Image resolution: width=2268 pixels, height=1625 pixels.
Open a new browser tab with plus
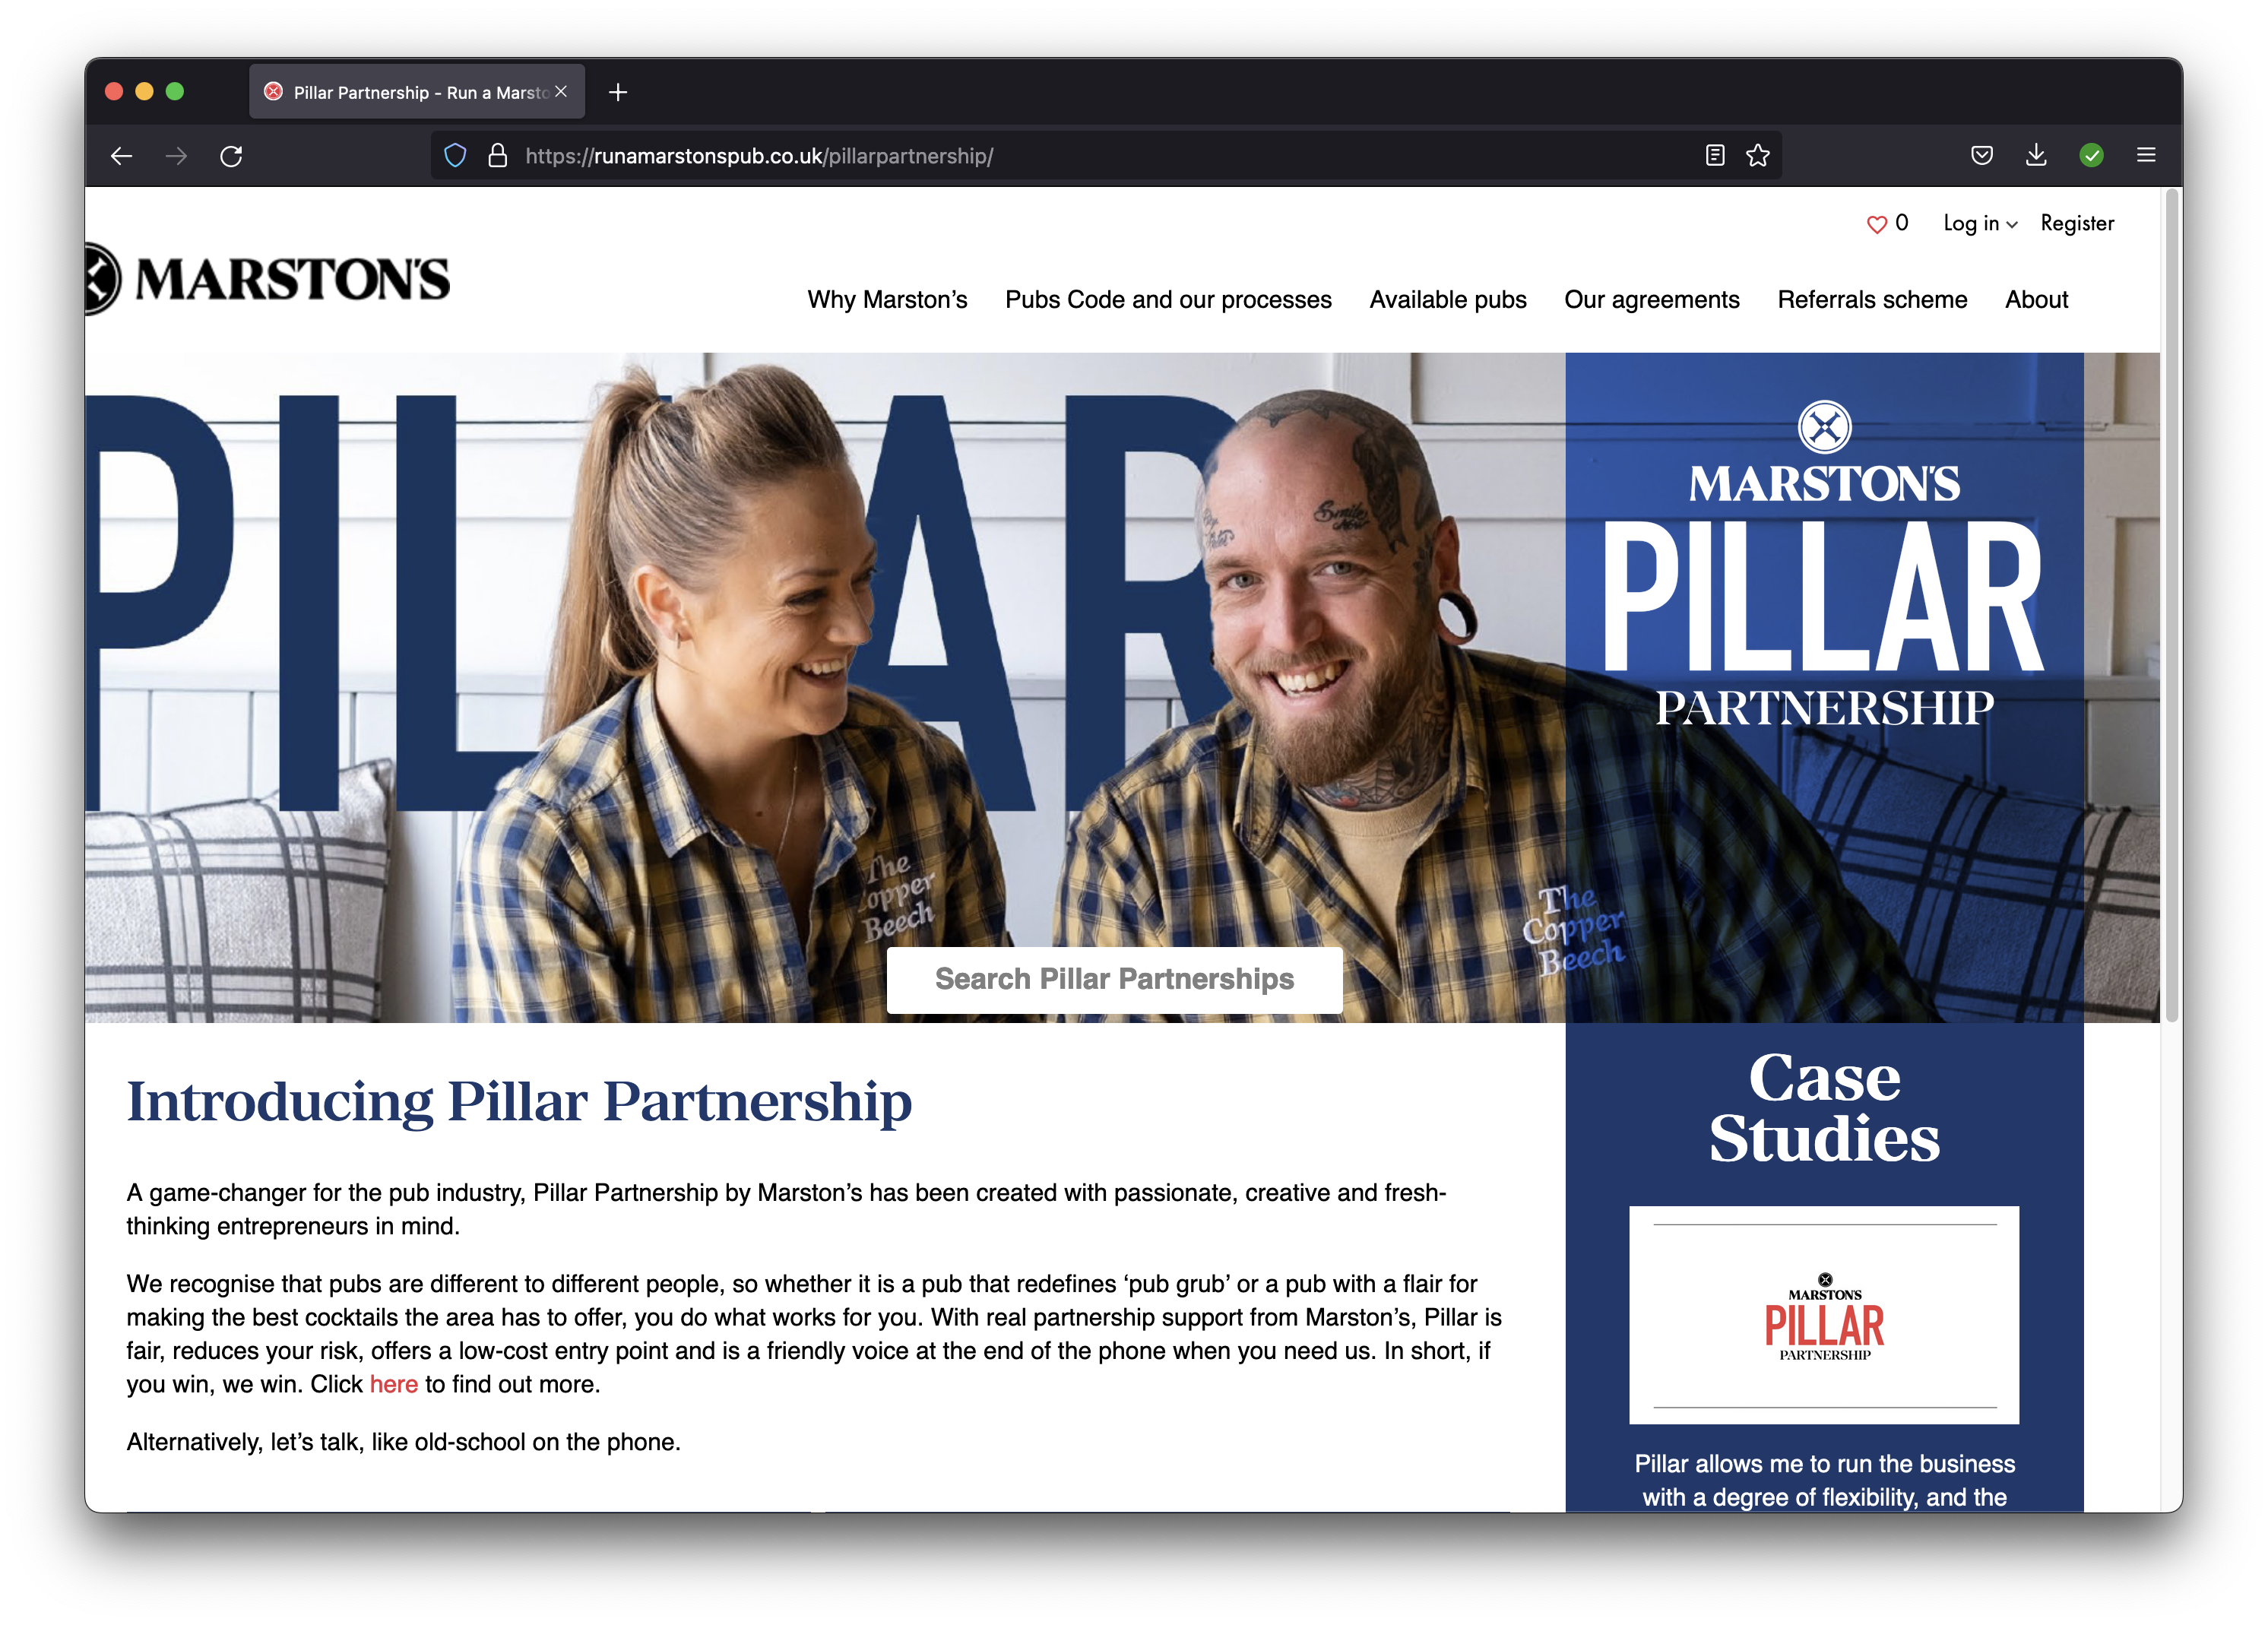[x=618, y=92]
